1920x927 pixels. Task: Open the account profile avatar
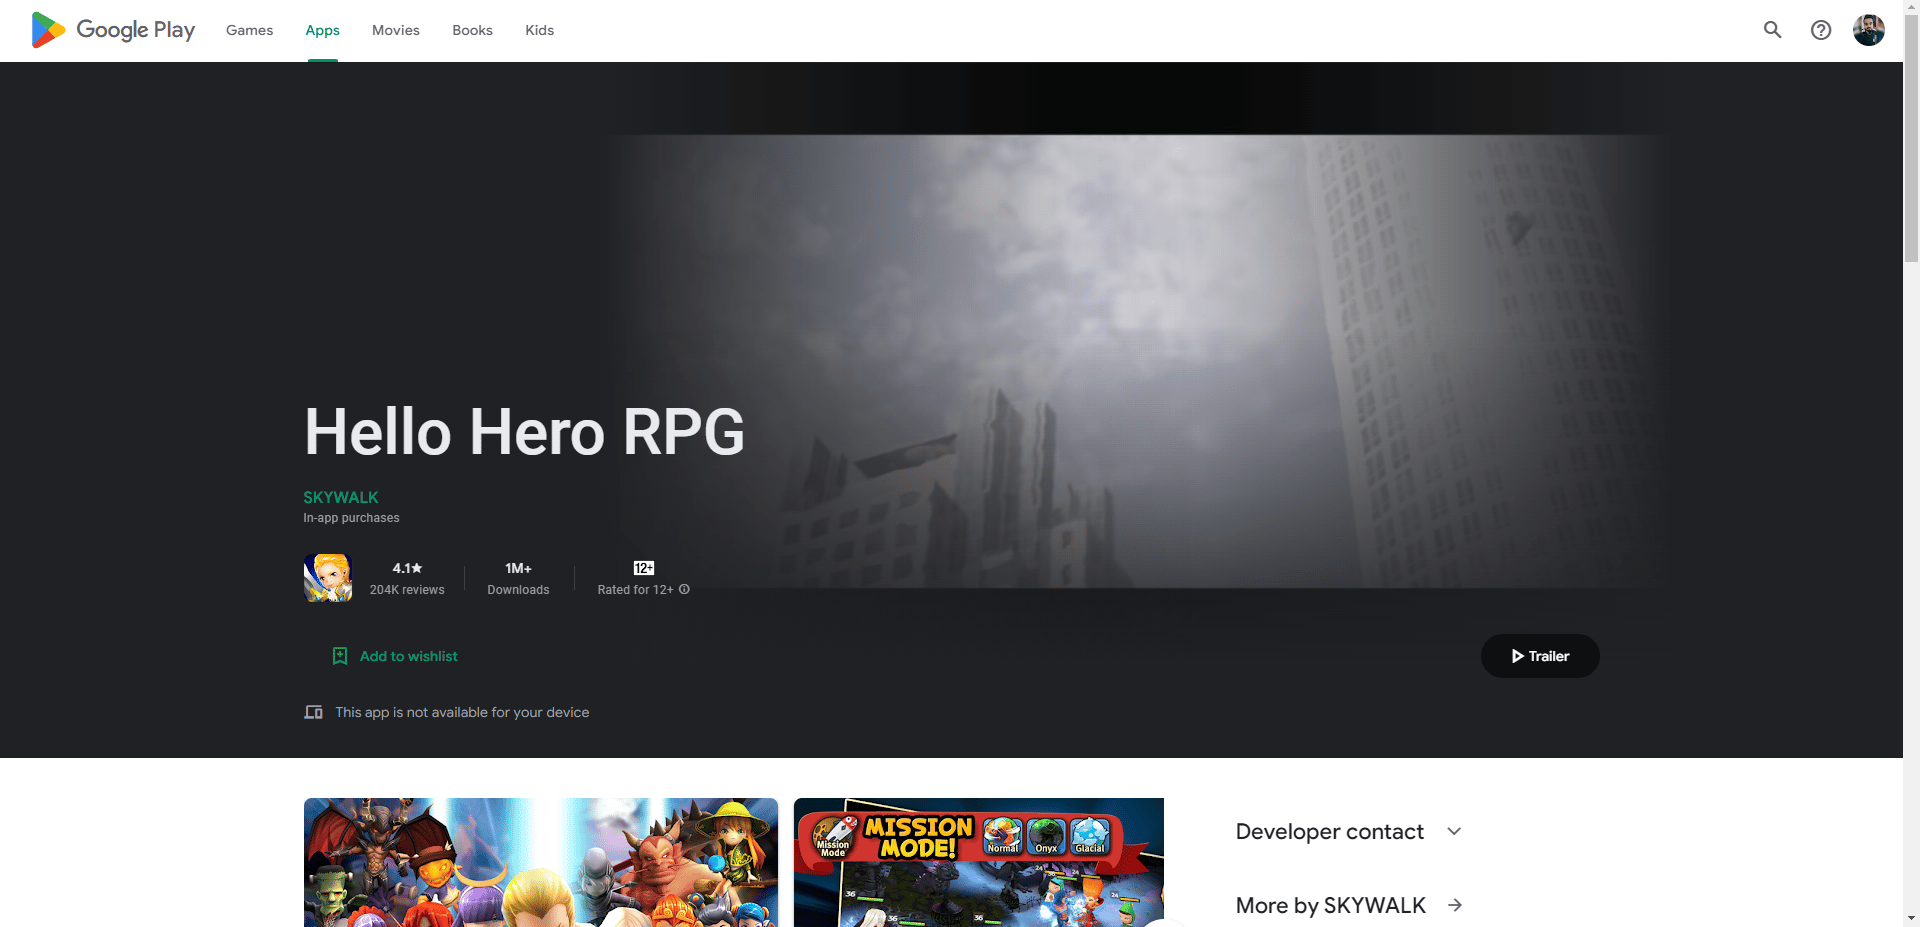click(1869, 30)
